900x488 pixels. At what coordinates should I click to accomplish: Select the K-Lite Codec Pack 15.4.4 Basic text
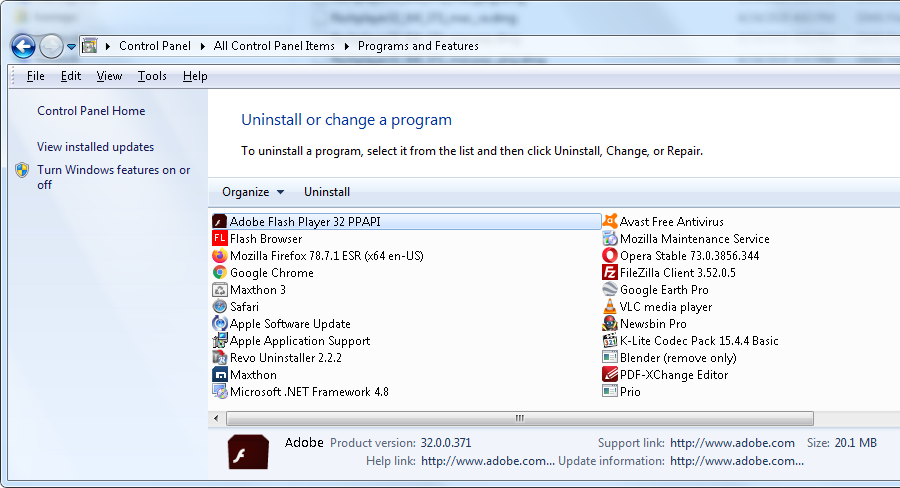point(699,340)
